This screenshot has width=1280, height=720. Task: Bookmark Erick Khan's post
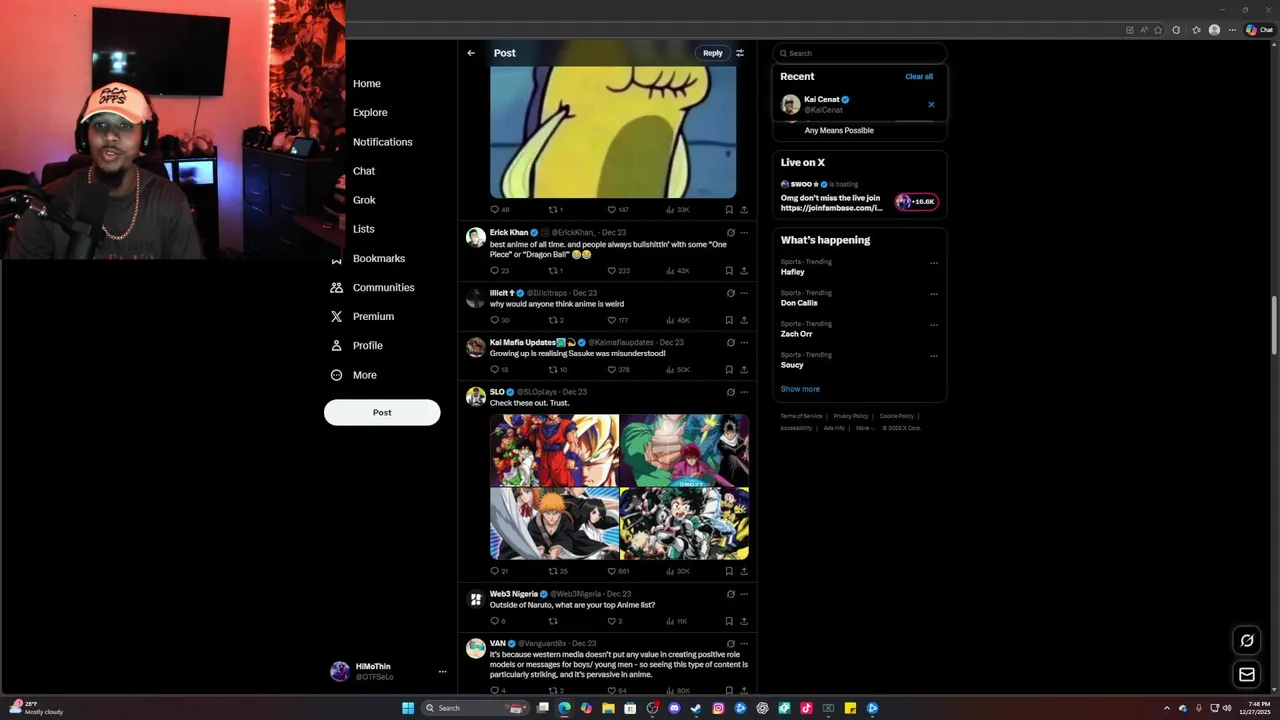click(729, 270)
